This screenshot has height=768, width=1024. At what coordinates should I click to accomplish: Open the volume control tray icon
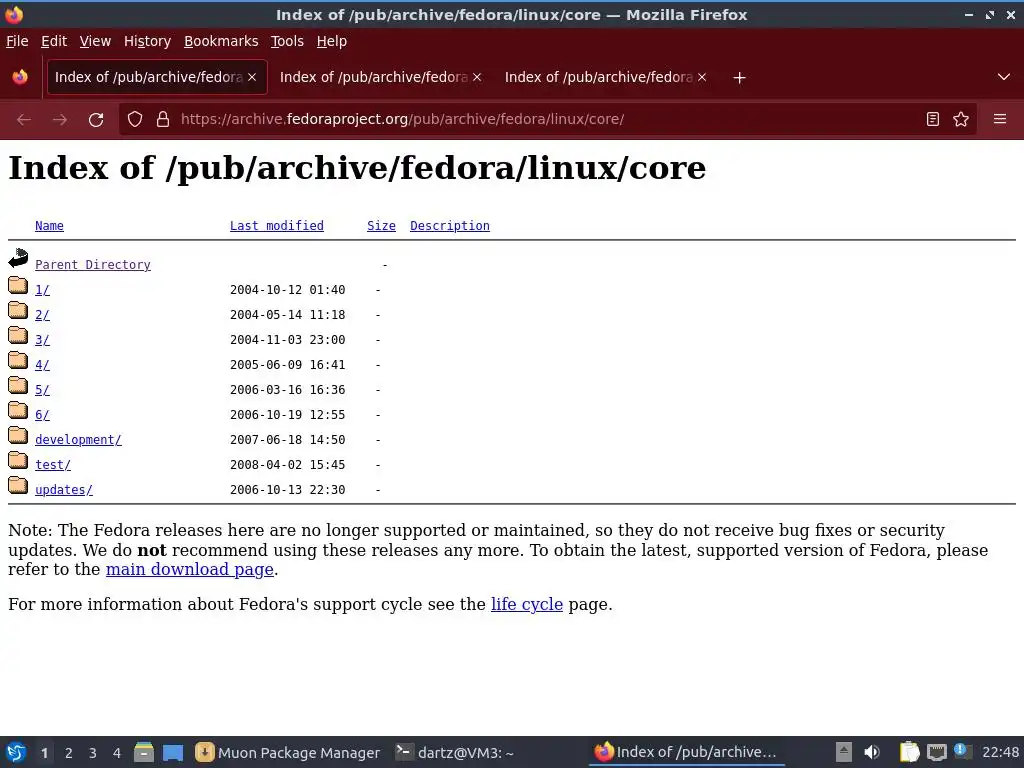click(x=872, y=753)
